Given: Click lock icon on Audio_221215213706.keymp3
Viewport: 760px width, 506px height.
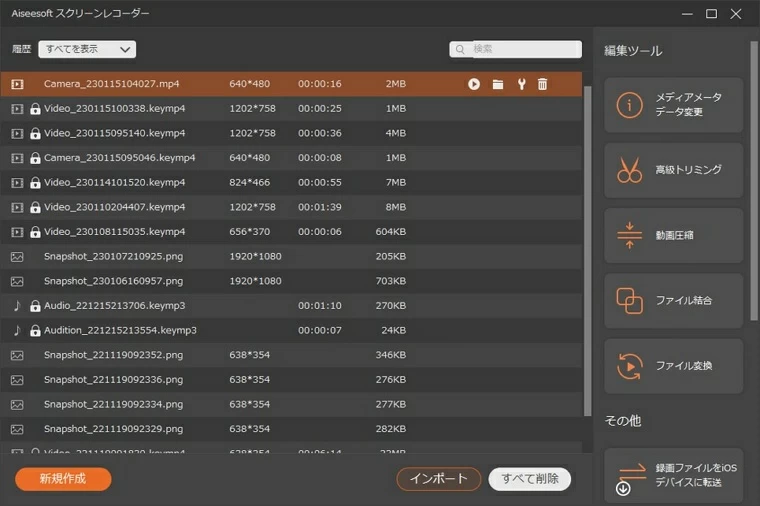Looking at the screenshot, I should (35, 306).
